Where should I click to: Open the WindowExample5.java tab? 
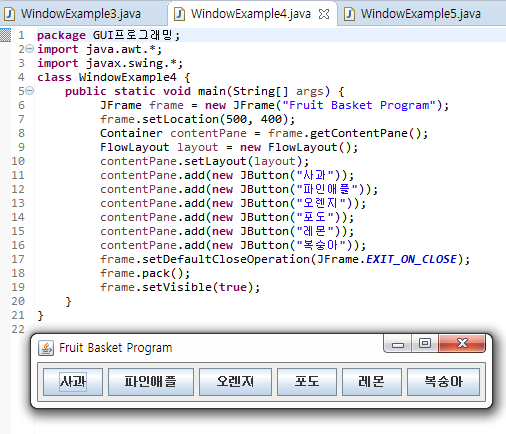[421, 14]
